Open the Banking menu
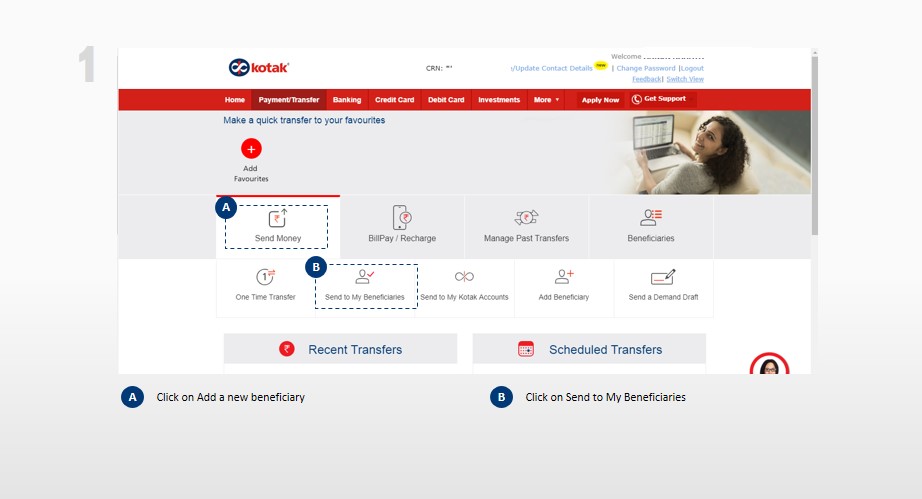 (347, 100)
